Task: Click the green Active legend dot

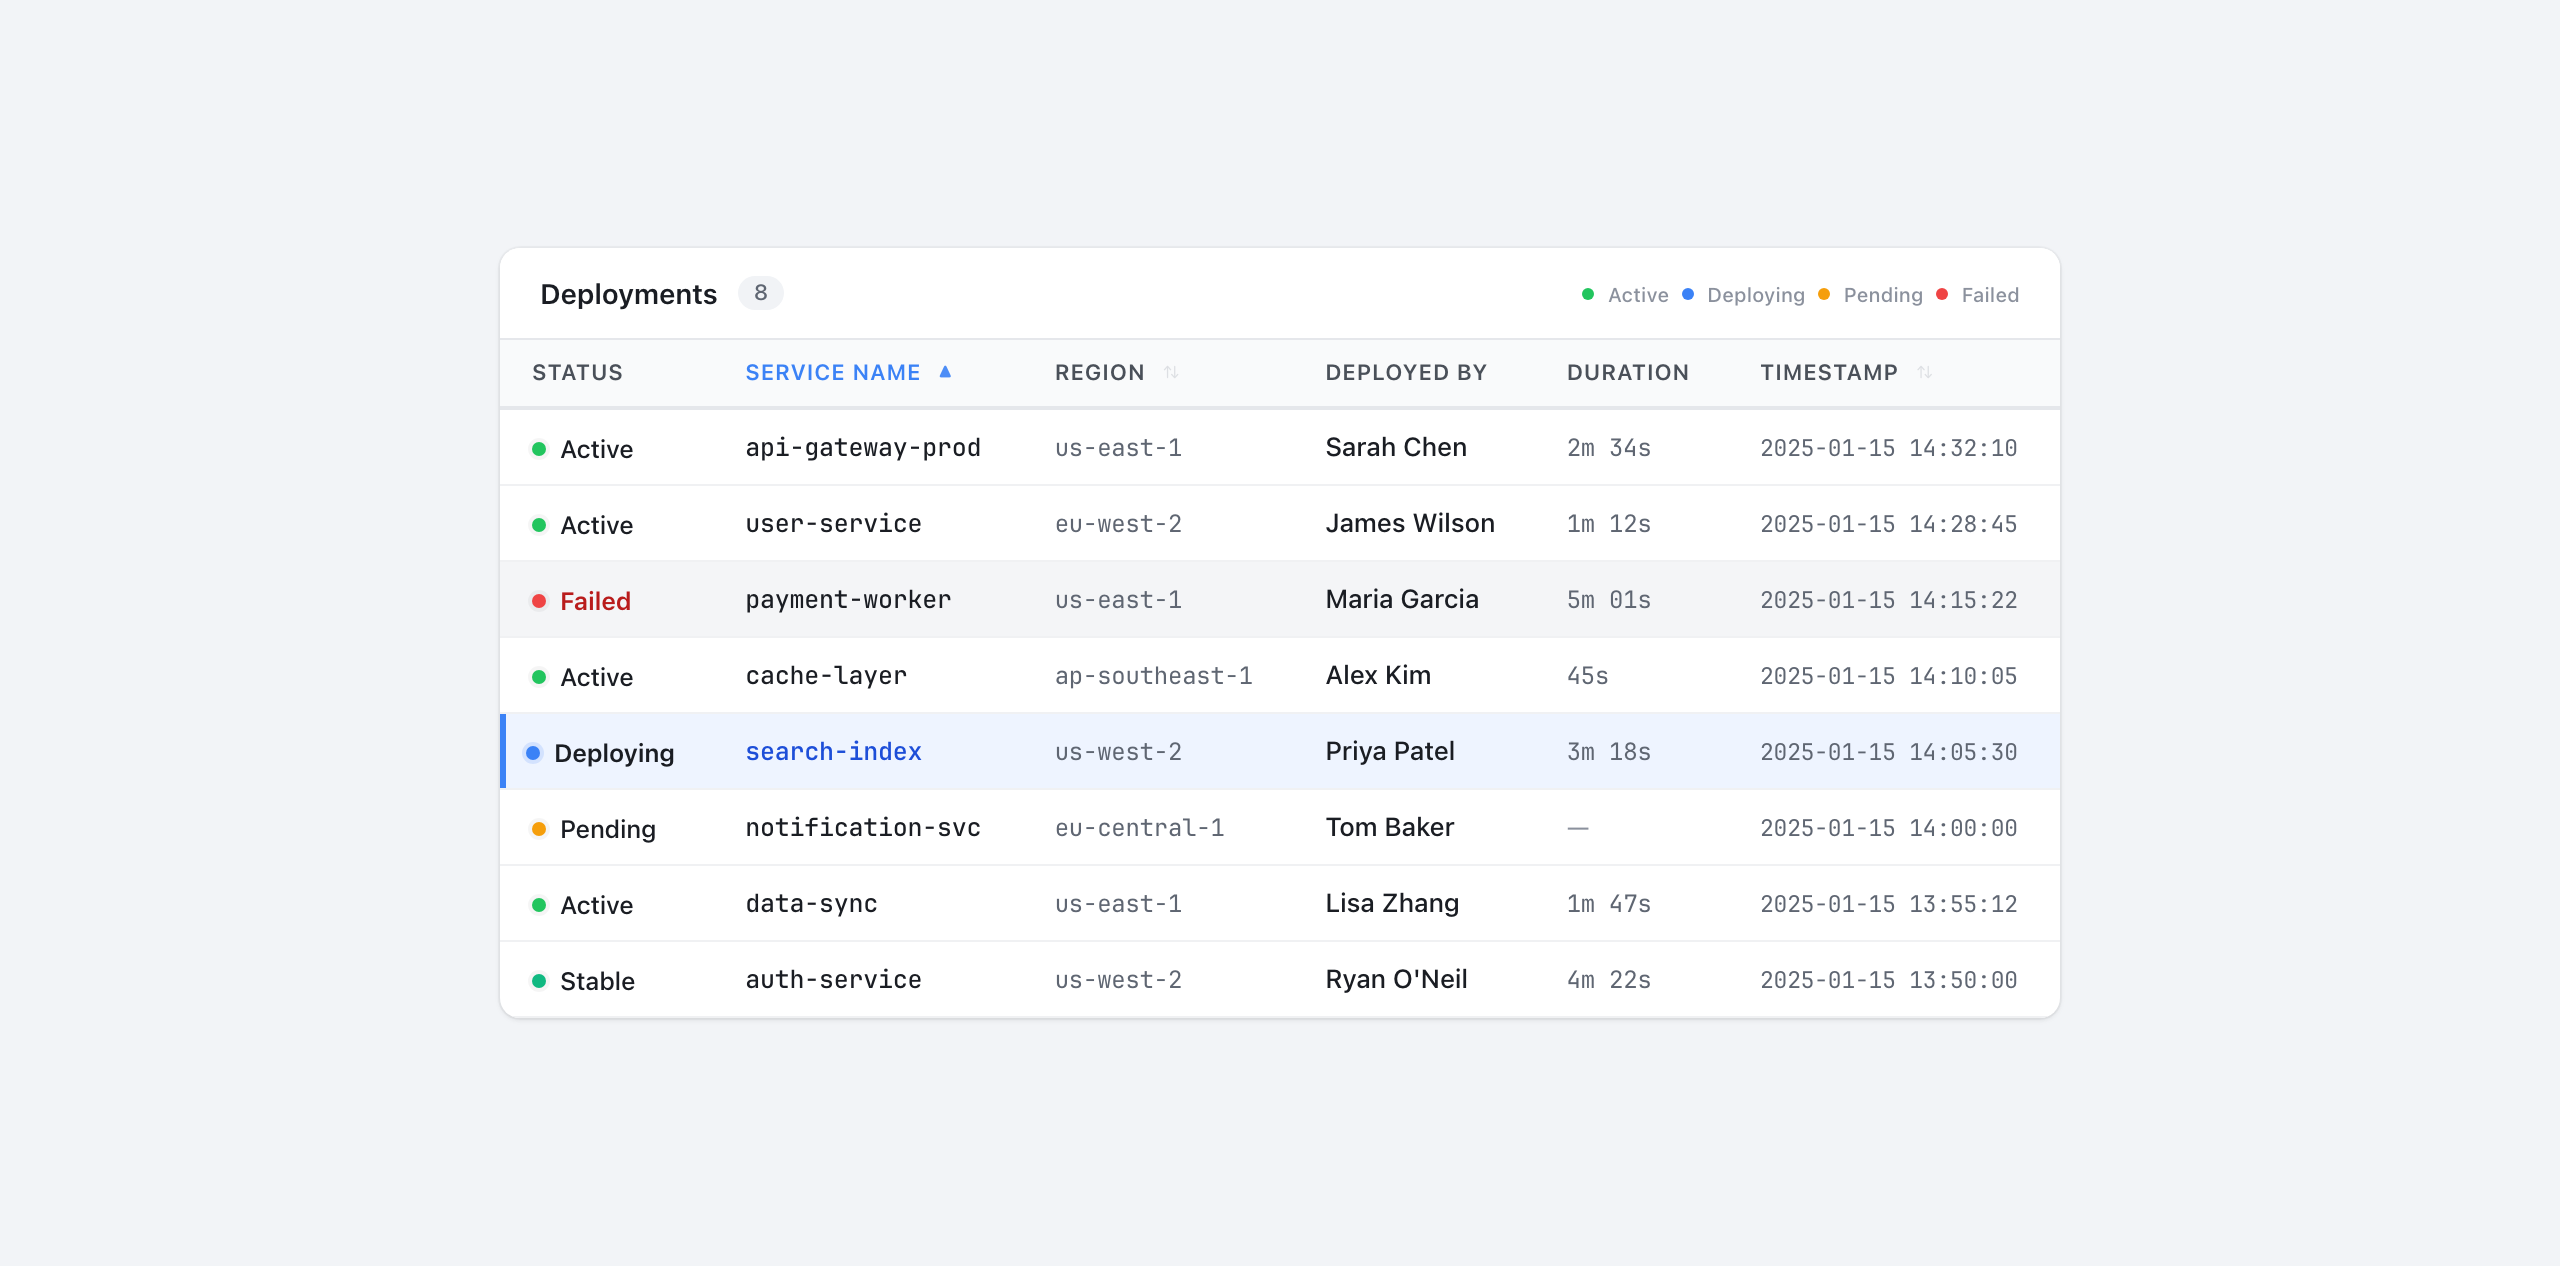Action: [x=1588, y=294]
